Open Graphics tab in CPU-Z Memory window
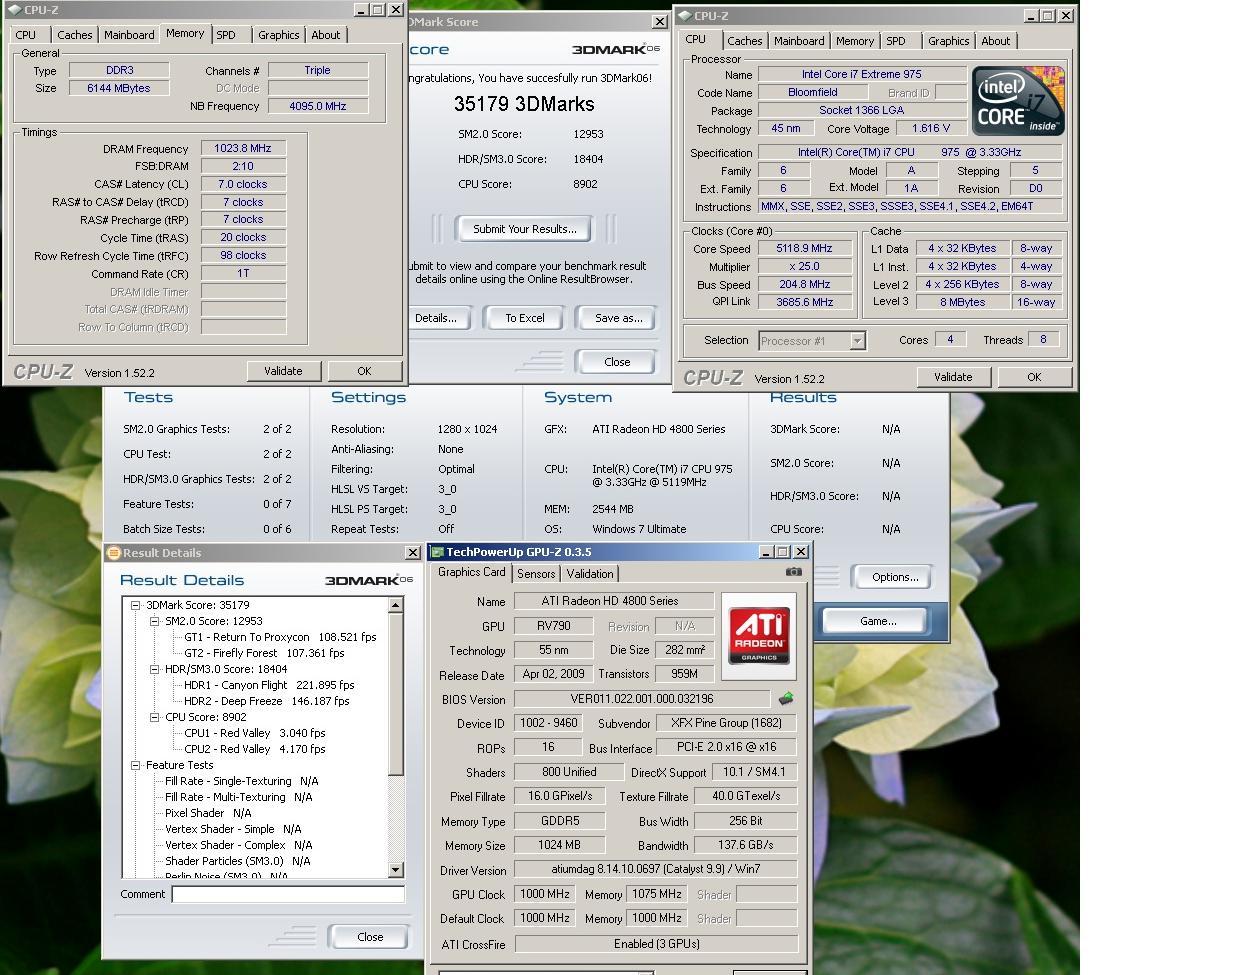 click(278, 35)
